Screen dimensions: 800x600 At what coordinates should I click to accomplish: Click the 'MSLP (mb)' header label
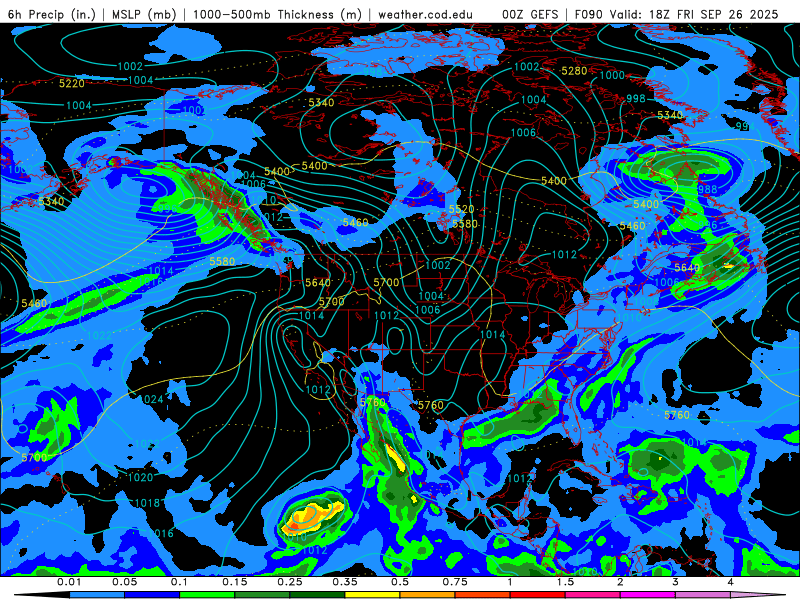pos(144,14)
